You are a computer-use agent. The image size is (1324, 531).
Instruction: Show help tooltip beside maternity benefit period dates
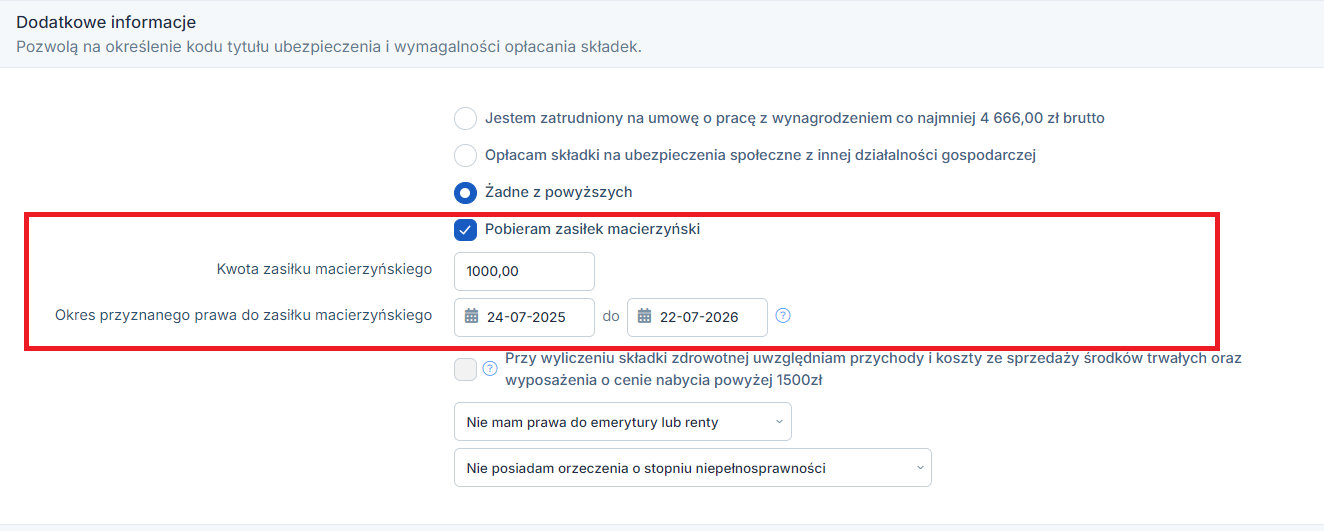[x=784, y=316]
